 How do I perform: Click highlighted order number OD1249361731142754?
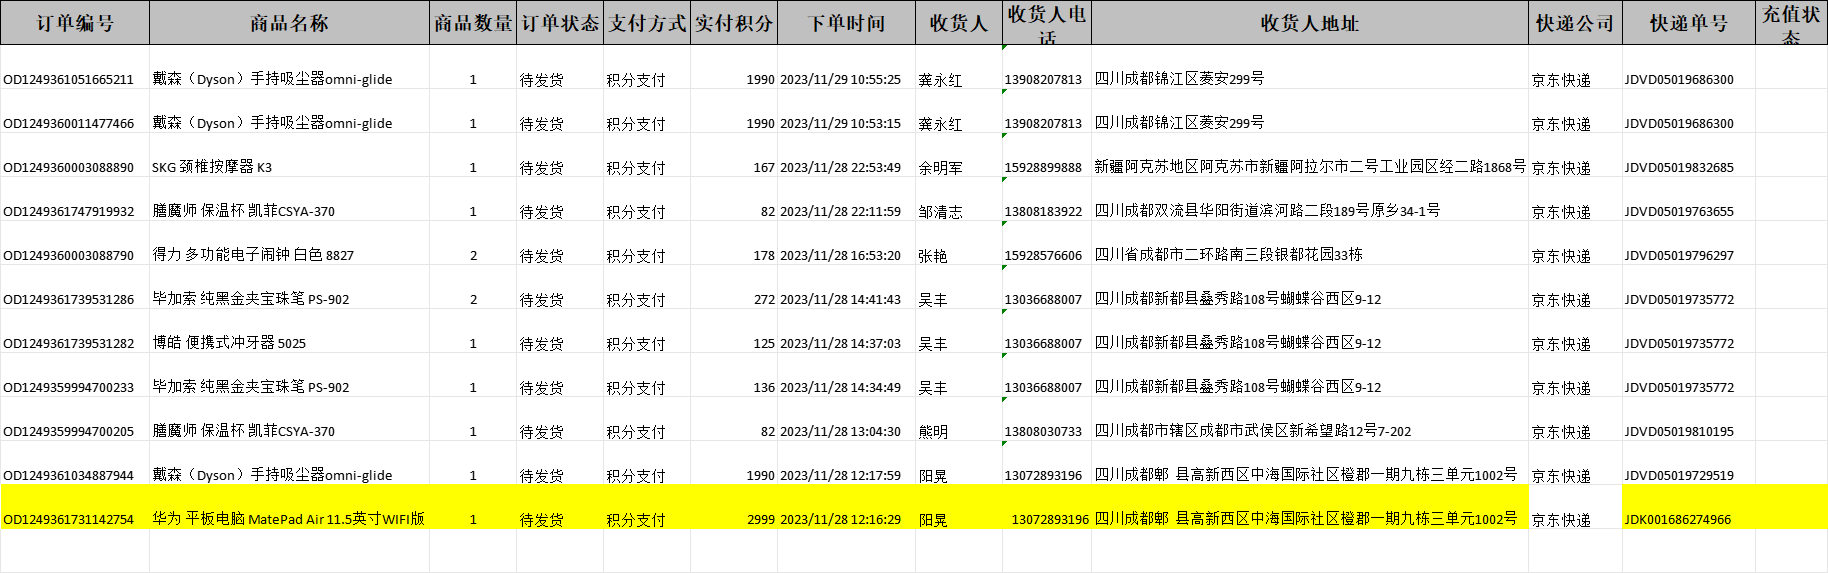pos(68,520)
